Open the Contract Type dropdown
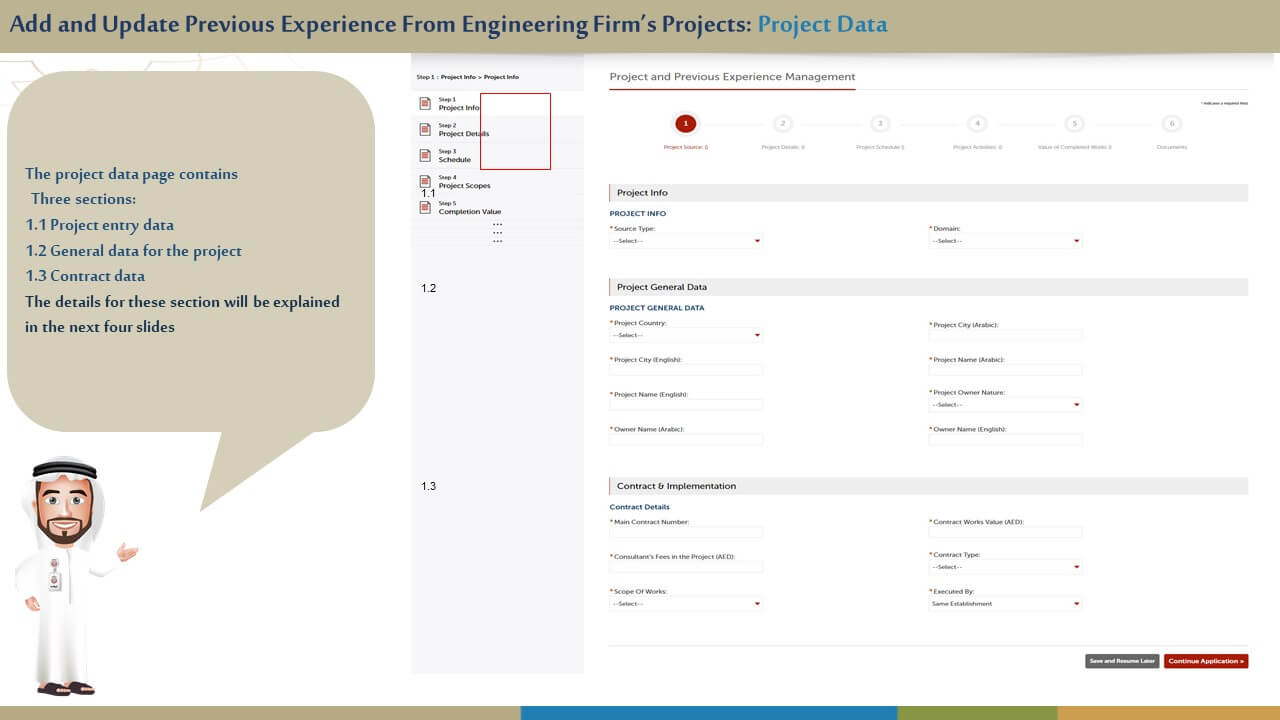 (x=1005, y=567)
